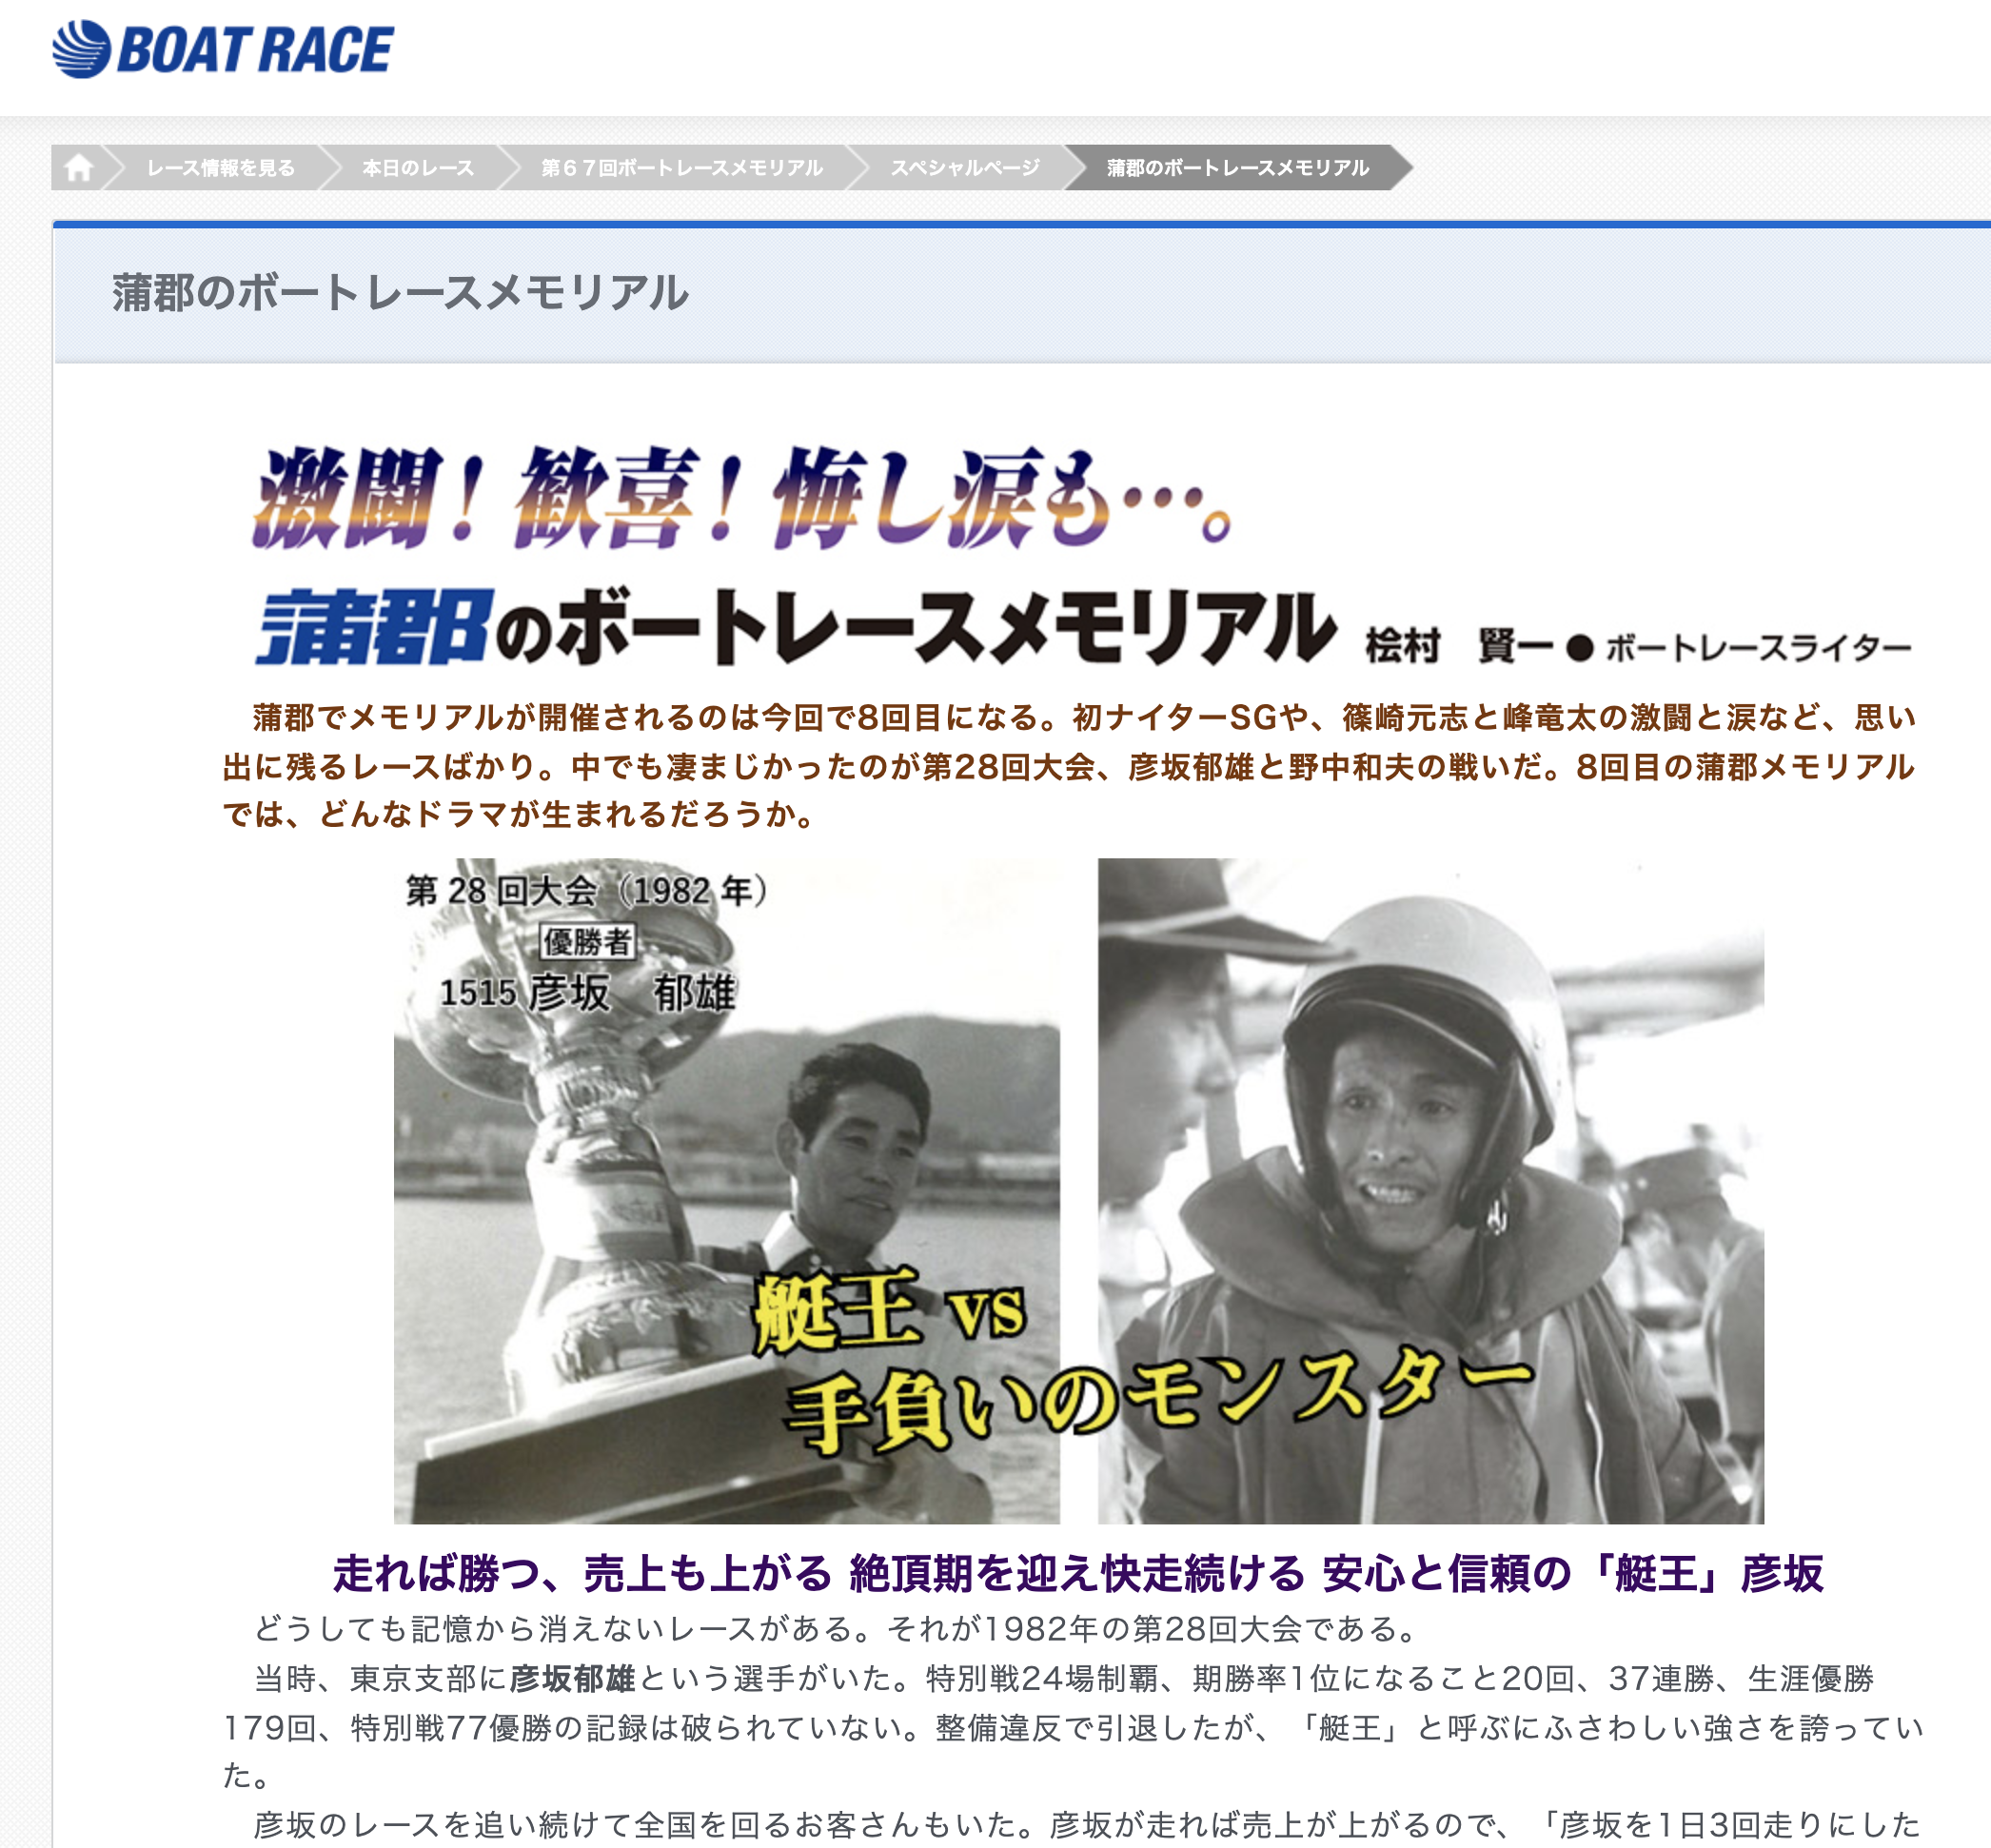Click the 激闘！歓喜！悔し涙も banner headline
The width and height of the screenshot is (1991, 1848).
pos(741,497)
